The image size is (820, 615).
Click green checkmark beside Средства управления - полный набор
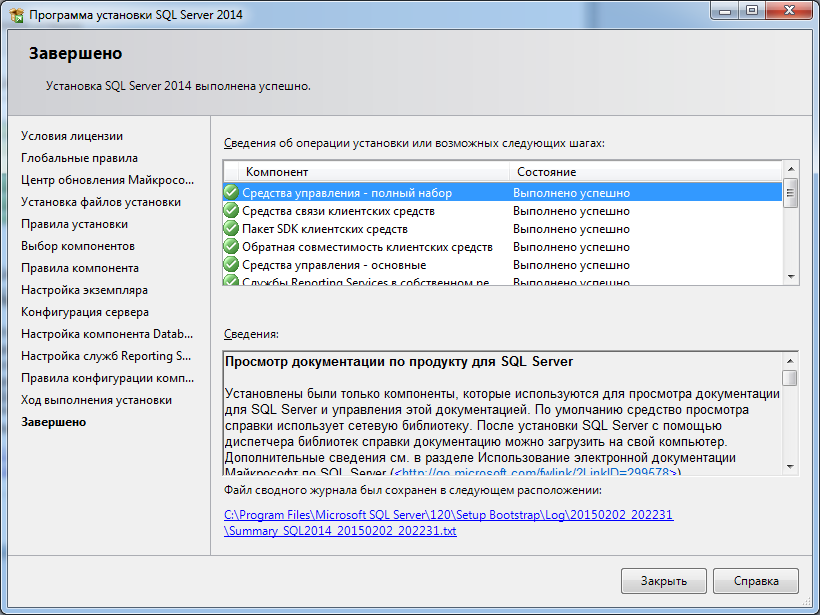pyautogui.click(x=231, y=193)
